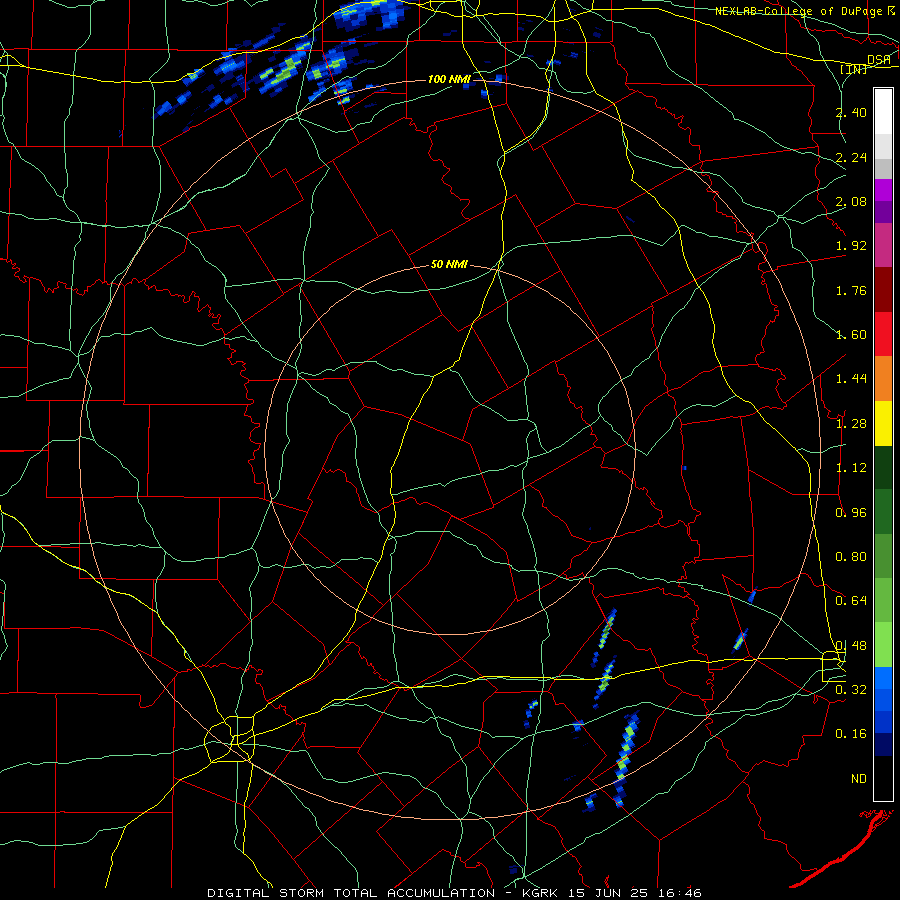
Task: Click the 16:46 timestamp
Action: pos(682,893)
